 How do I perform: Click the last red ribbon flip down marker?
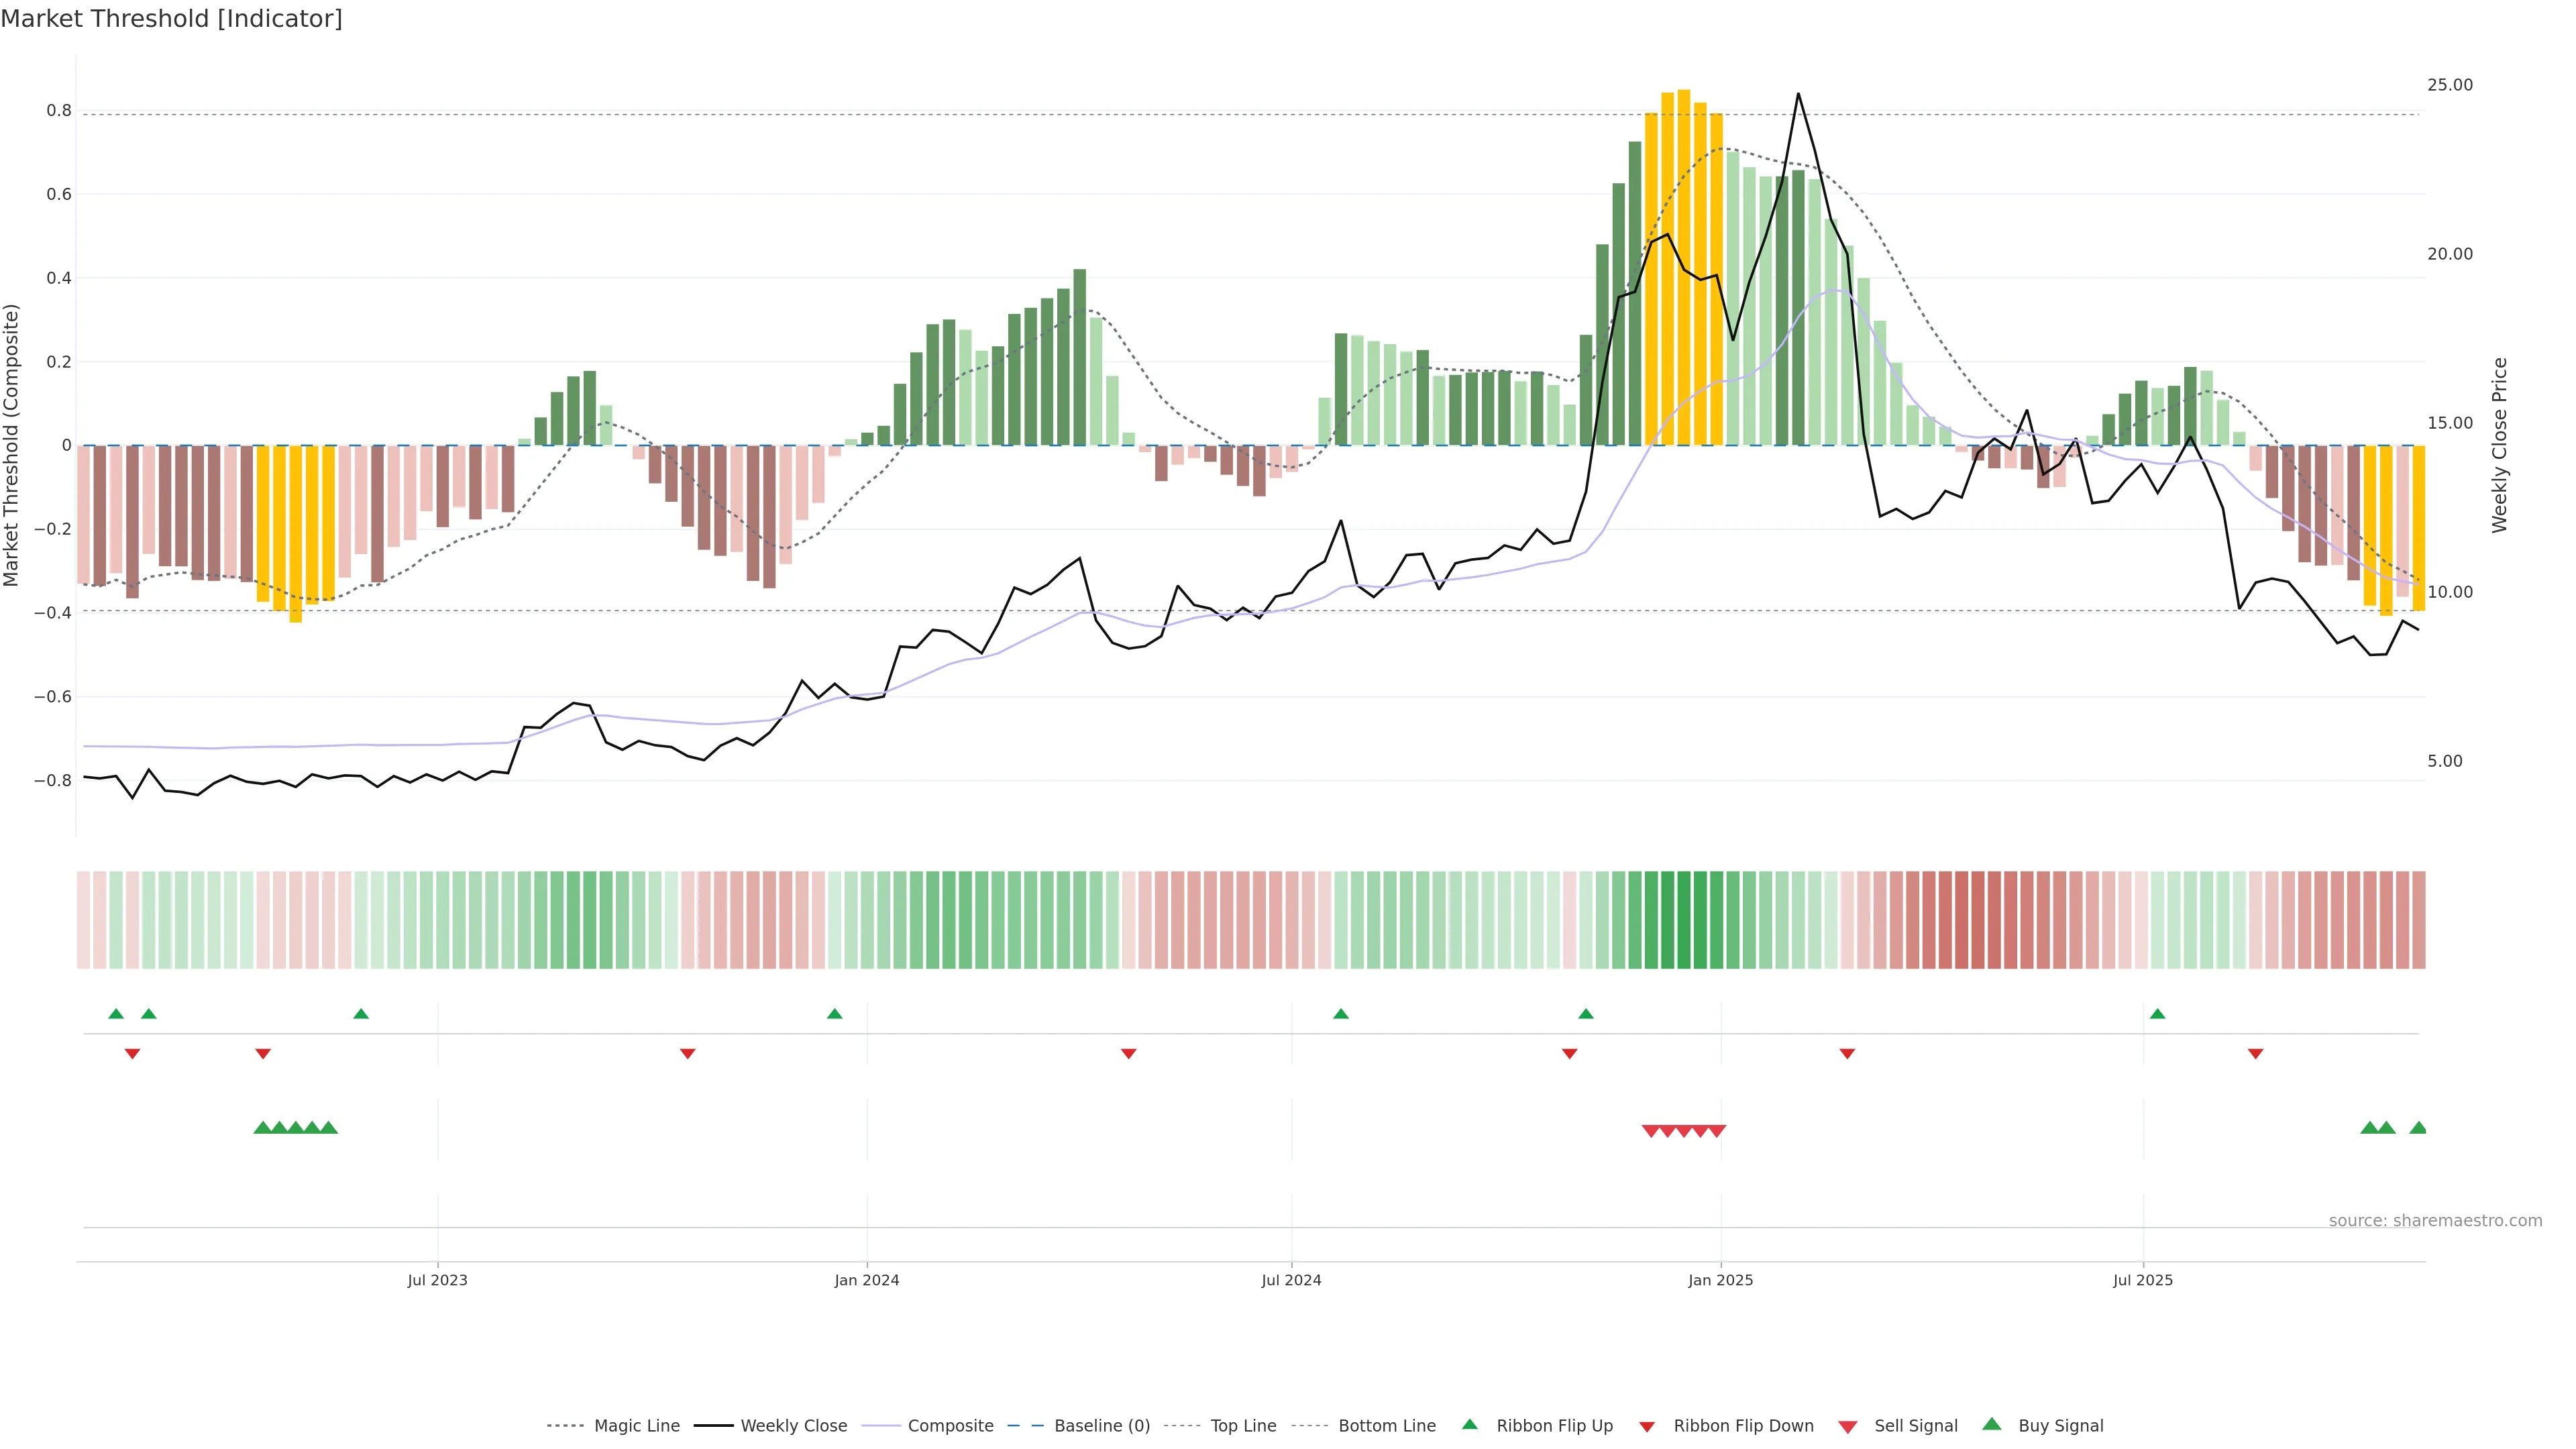[x=2255, y=1054]
